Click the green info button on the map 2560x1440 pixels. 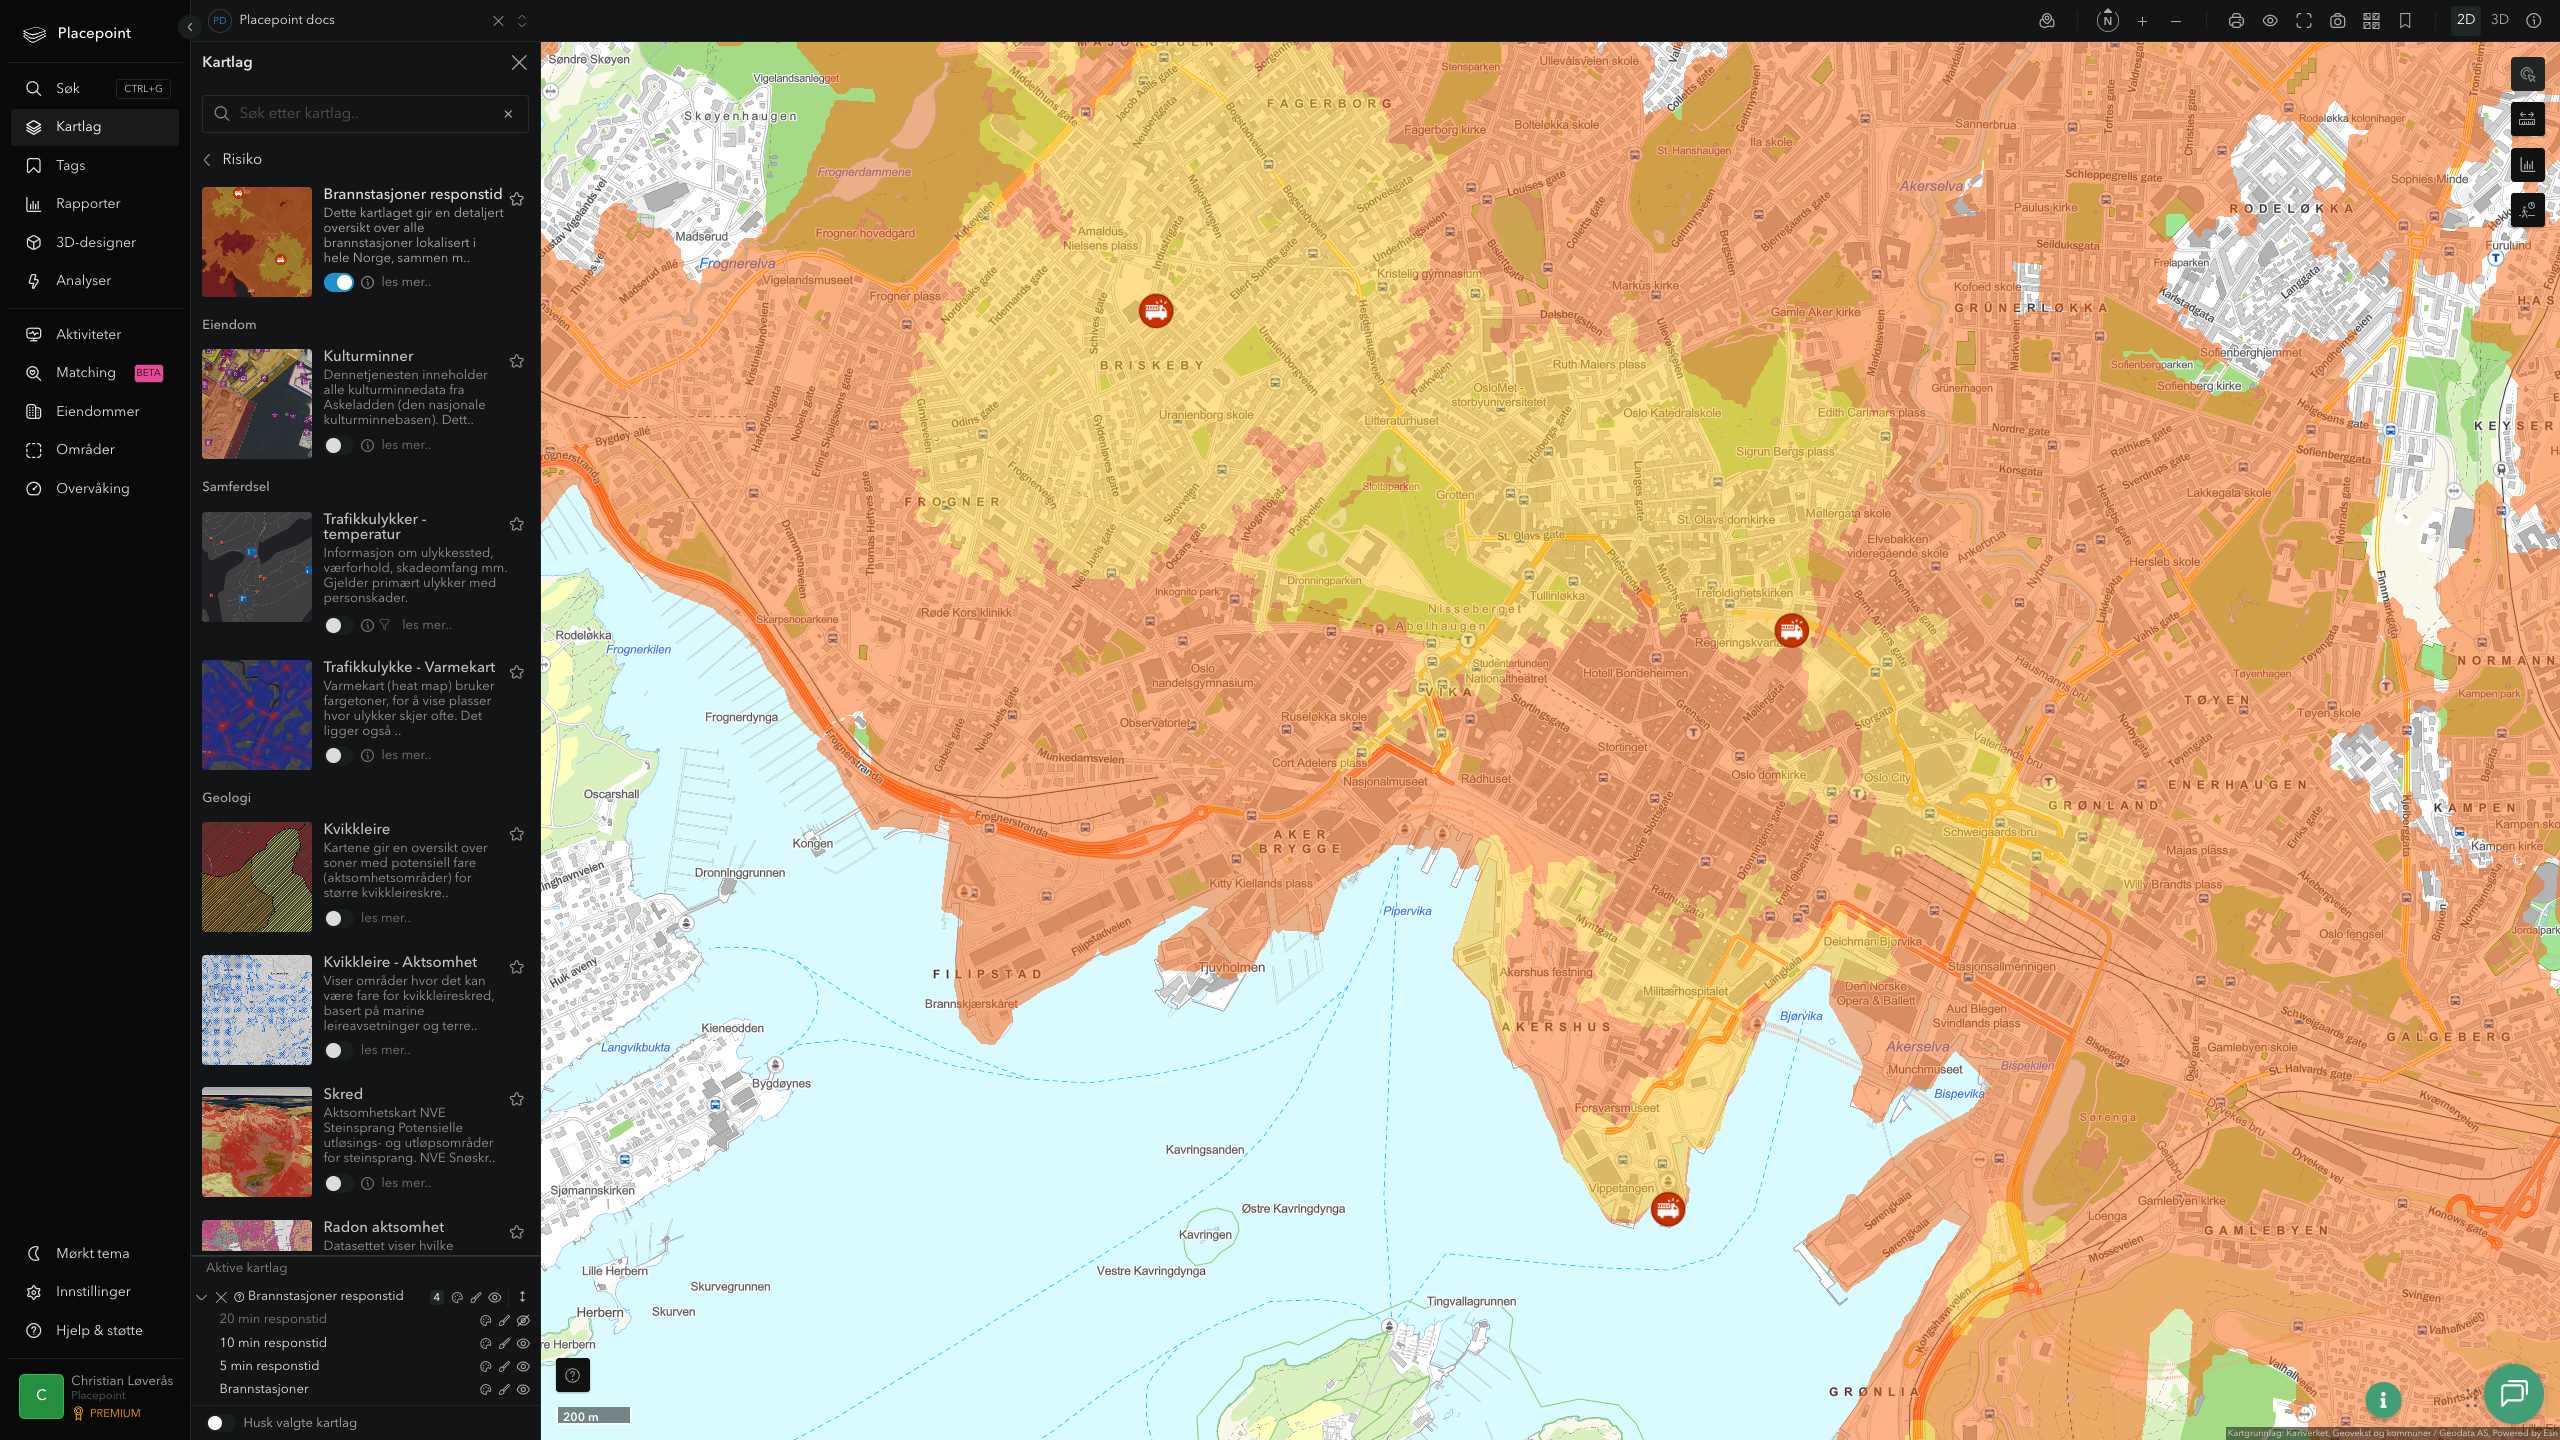click(2383, 1401)
